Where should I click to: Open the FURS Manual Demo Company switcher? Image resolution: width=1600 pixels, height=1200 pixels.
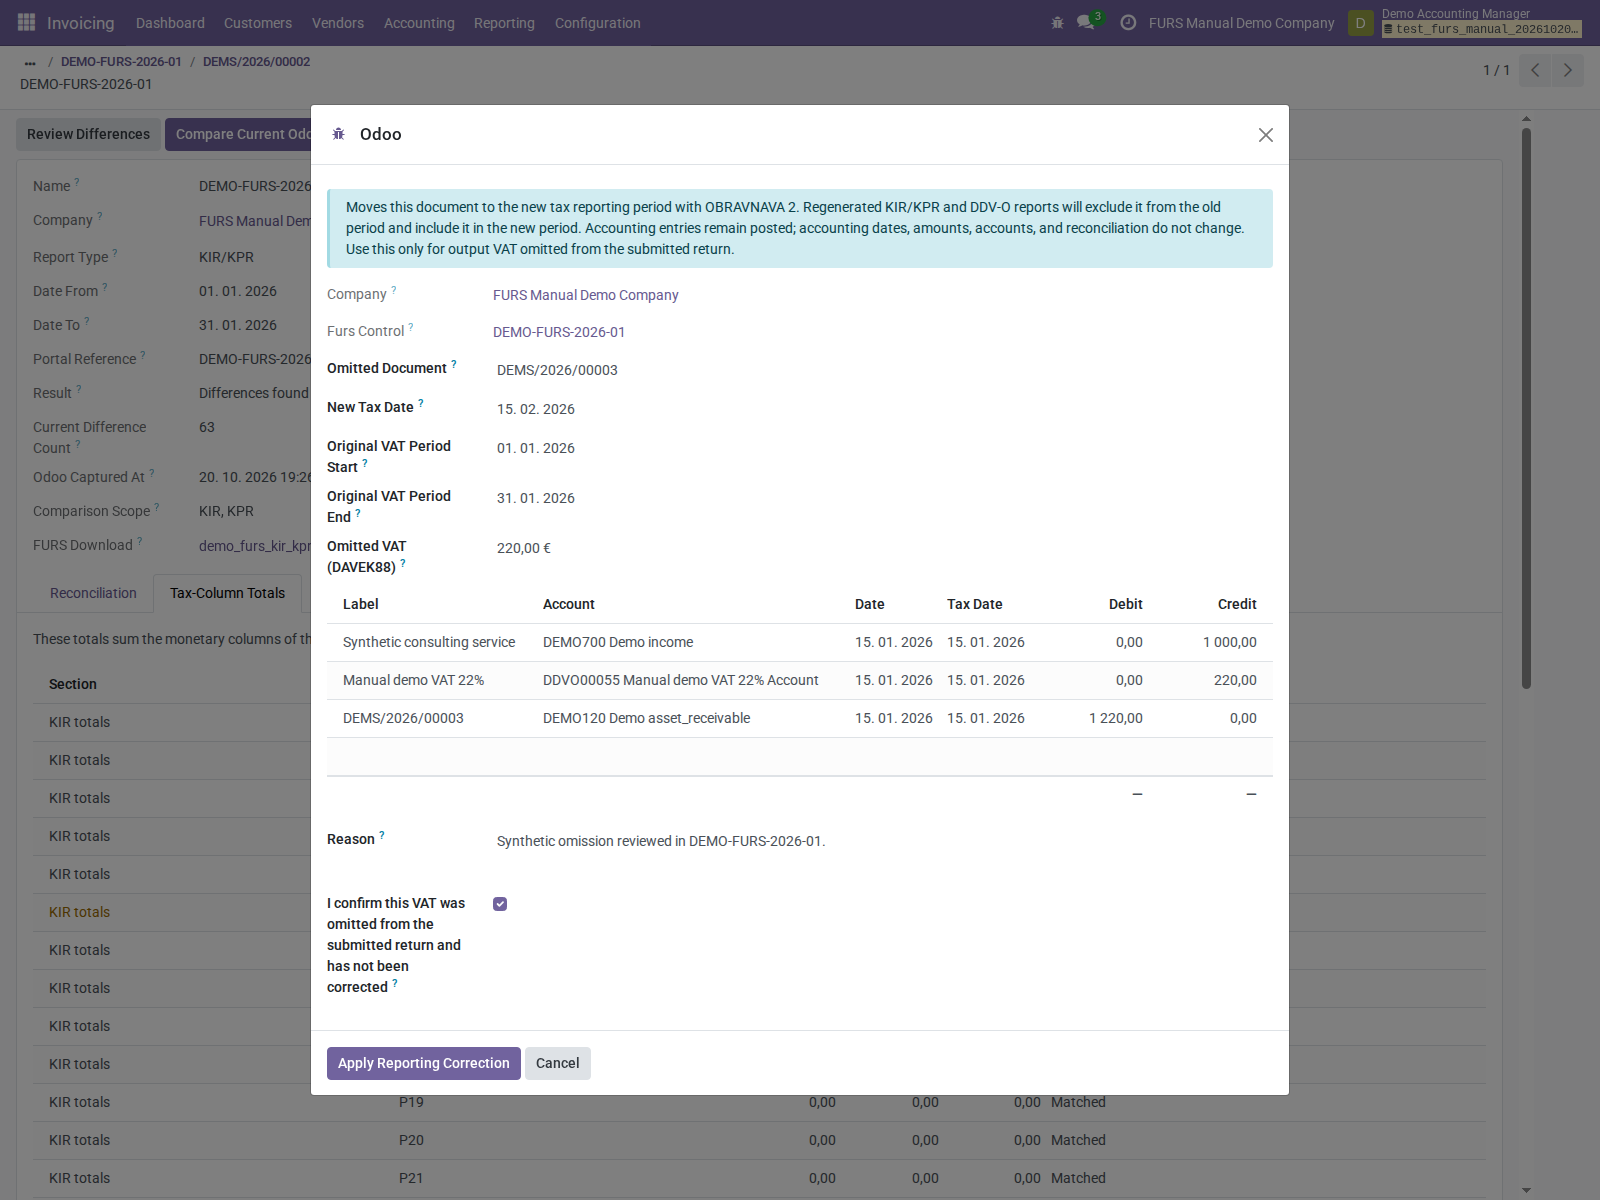(x=1241, y=23)
